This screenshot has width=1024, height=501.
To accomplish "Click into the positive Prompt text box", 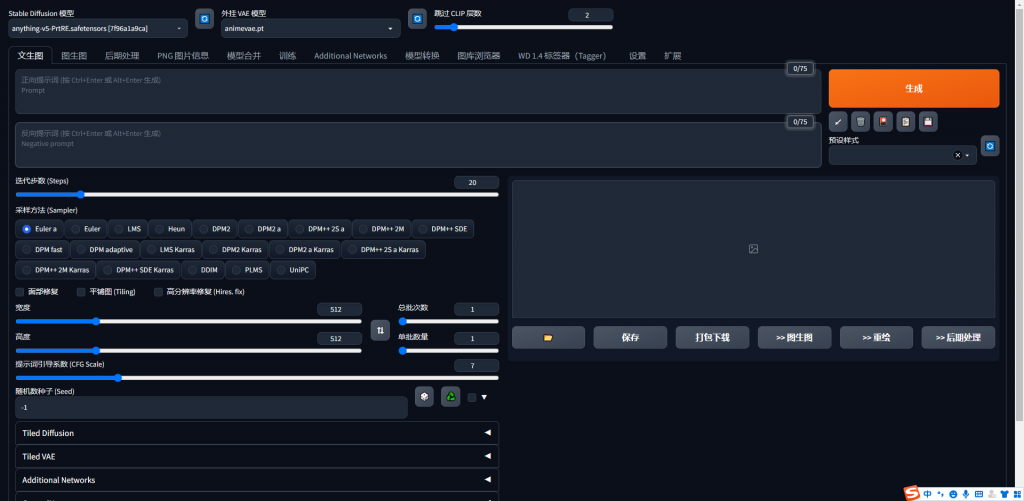I will pyautogui.click(x=418, y=91).
